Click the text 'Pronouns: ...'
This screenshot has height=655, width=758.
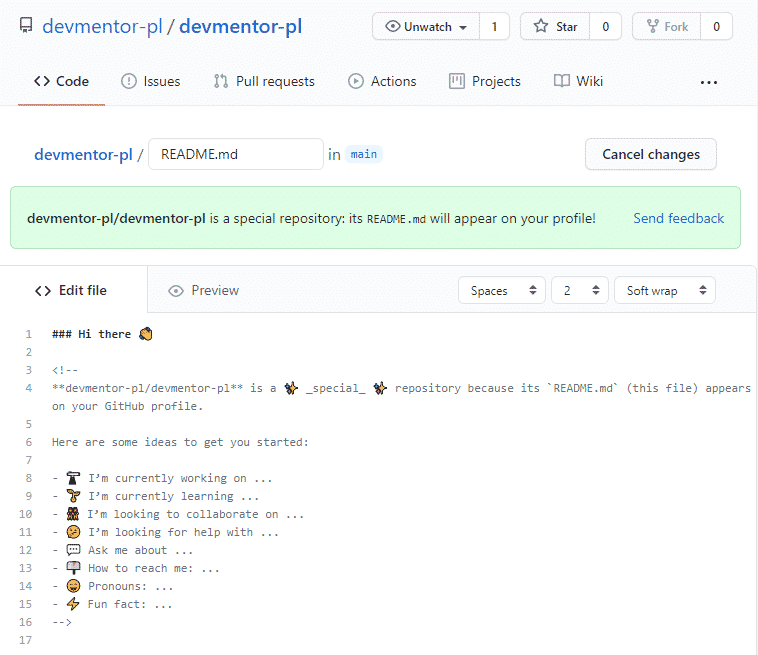(131, 586)
